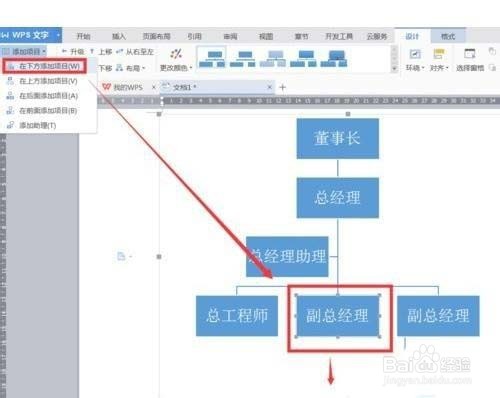Image resolution: width=500 pixels, height=398 pixels.
Task: Add a new document tab with plus
Action: (x=282, y=87)
